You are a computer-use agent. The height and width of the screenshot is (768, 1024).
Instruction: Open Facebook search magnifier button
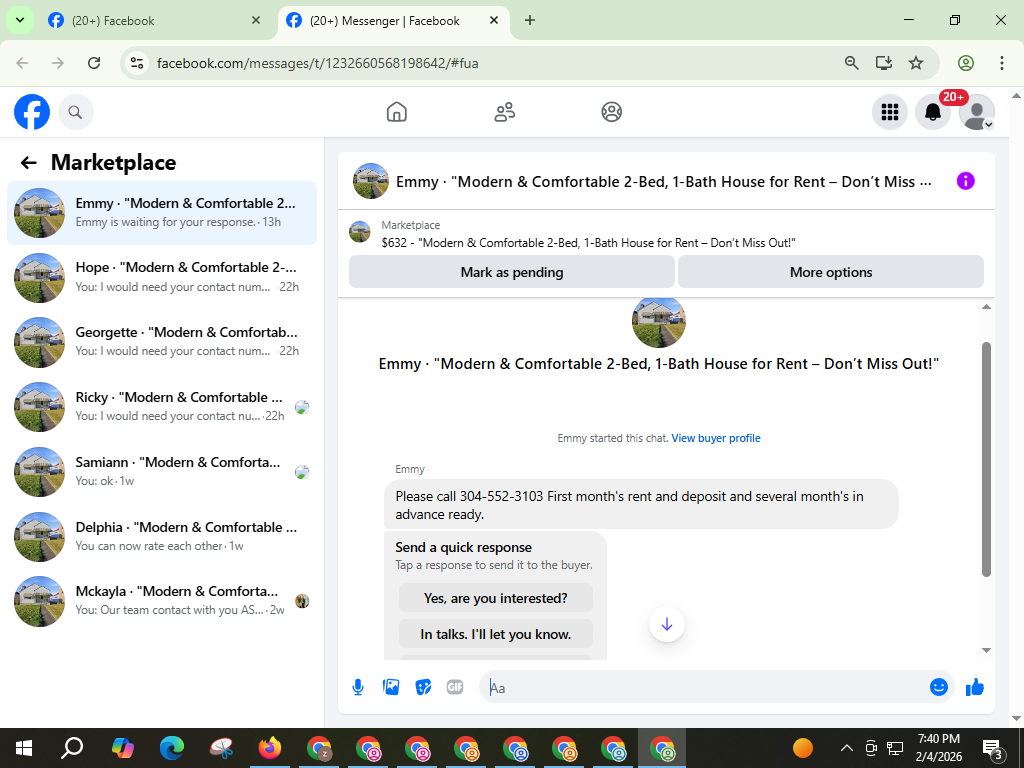(76, 112)
